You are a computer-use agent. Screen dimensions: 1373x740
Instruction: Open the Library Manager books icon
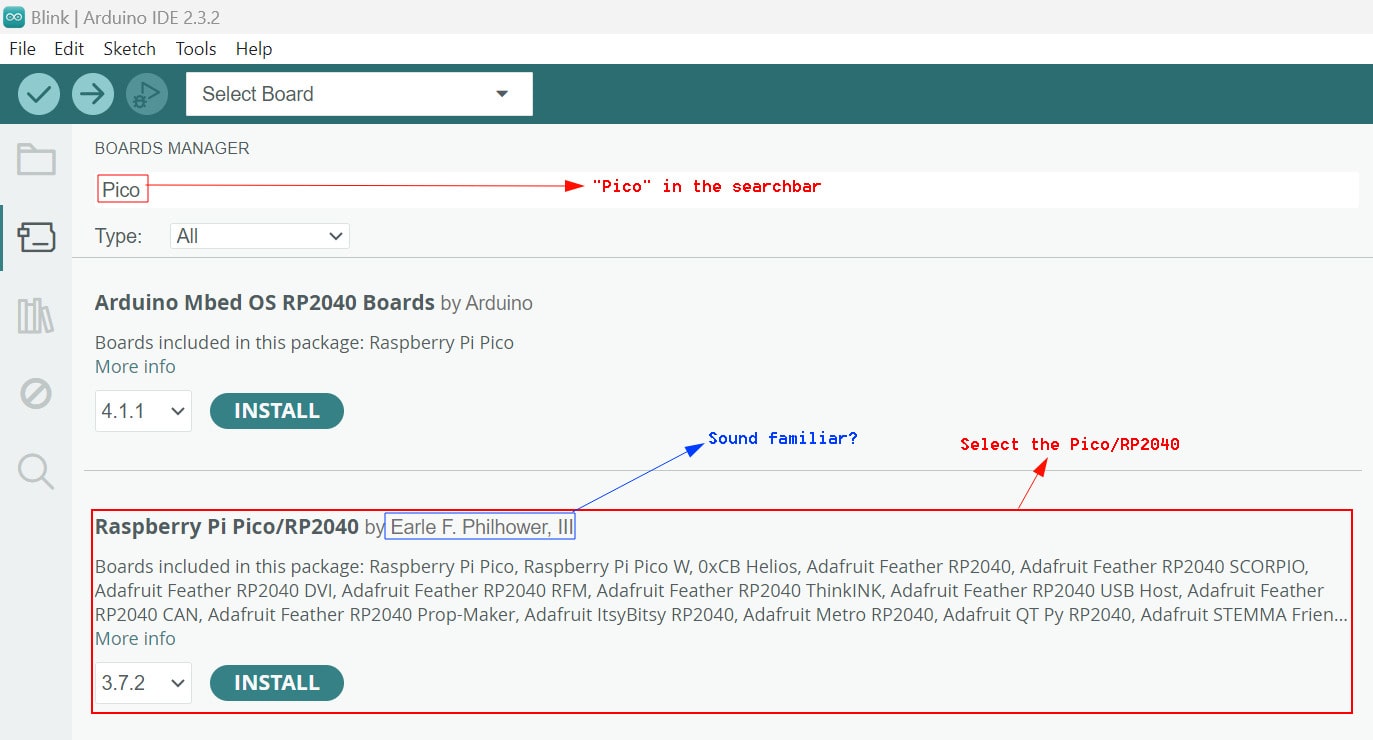(36, 316)
